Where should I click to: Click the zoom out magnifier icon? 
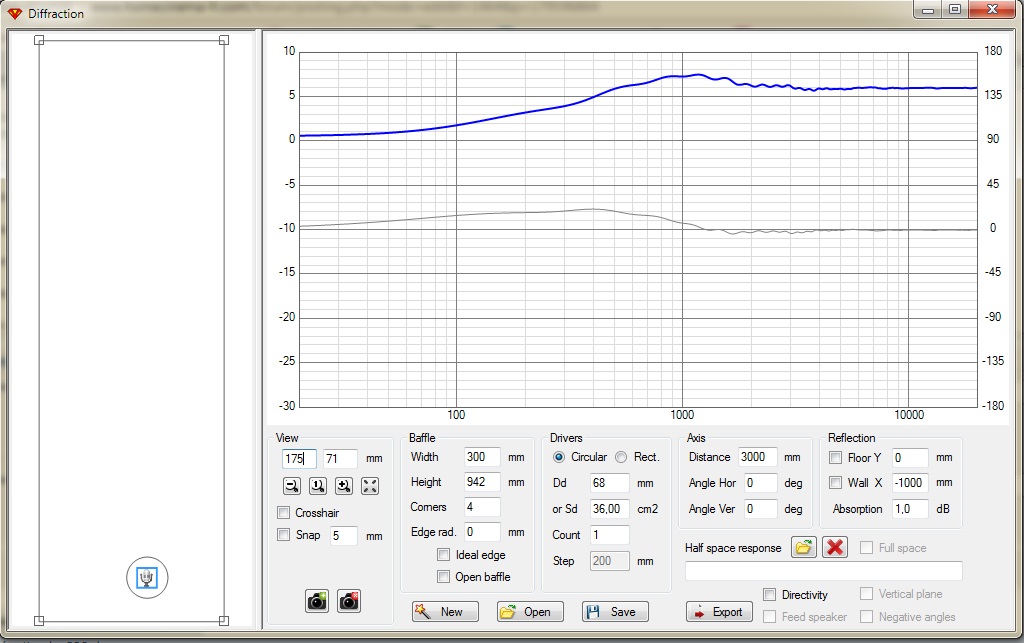click(x=292, y=486)
